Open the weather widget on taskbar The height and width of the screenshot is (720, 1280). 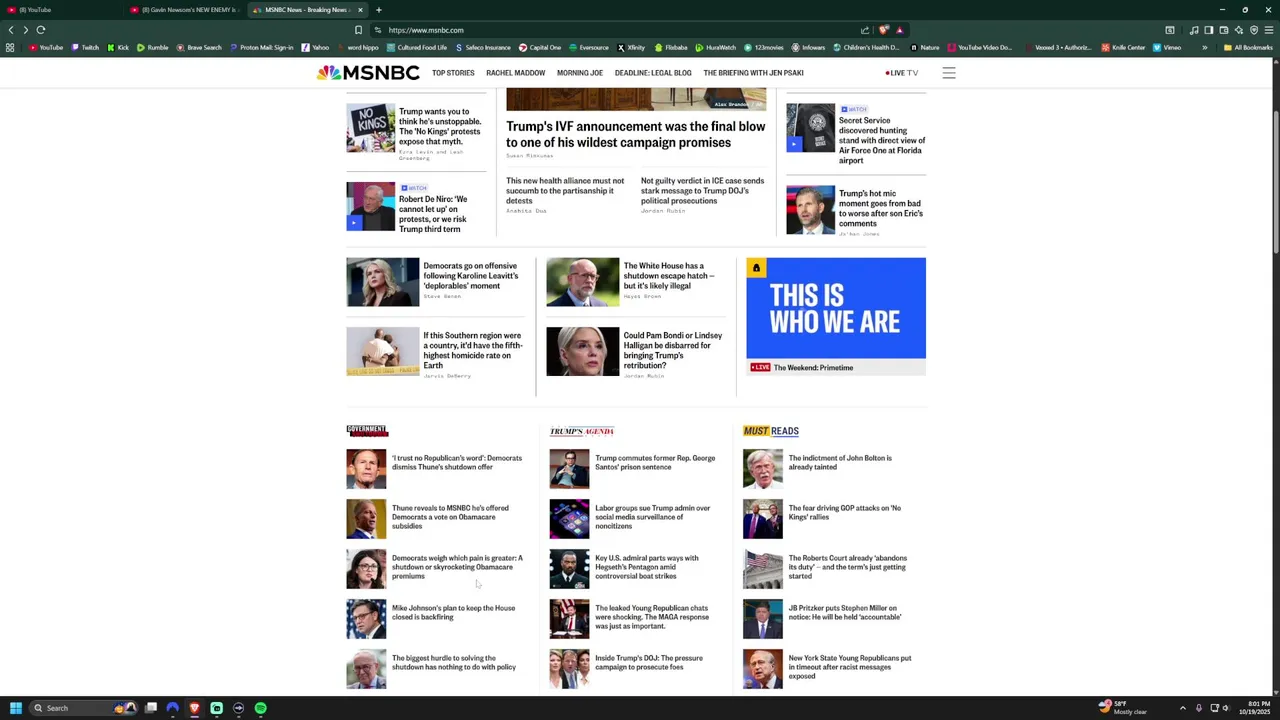tap(1122, 708)
